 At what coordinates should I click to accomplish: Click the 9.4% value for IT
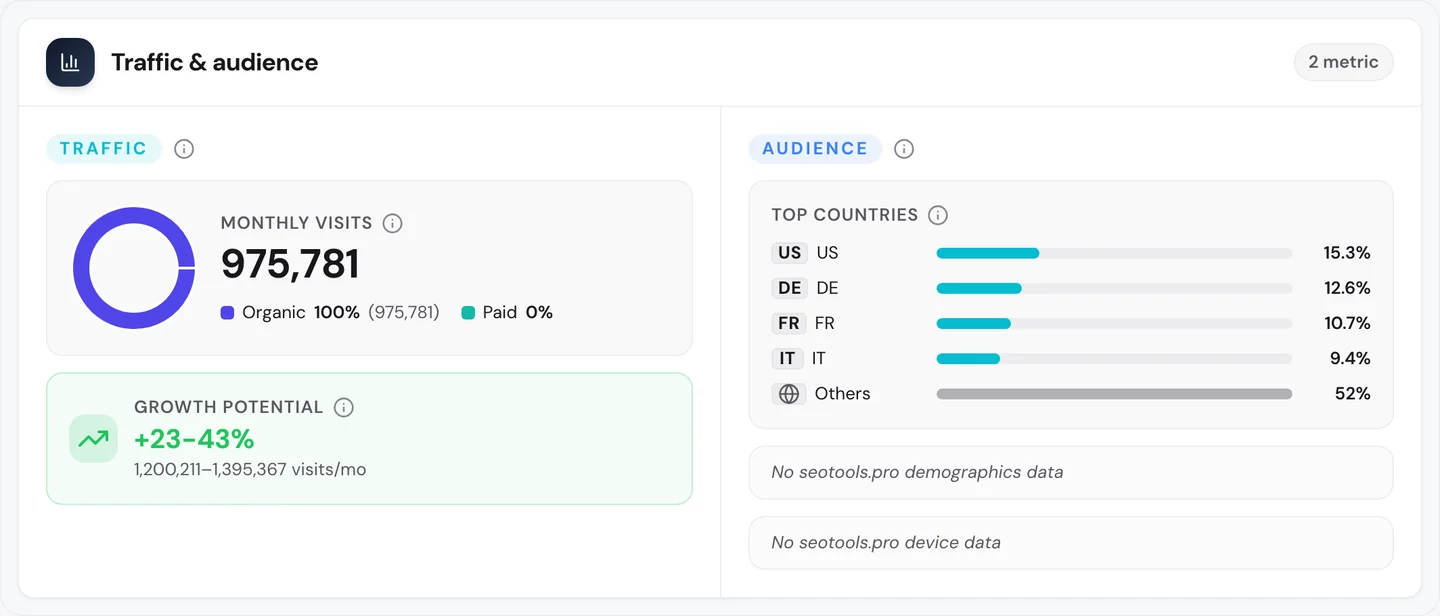pos(1349,358)
